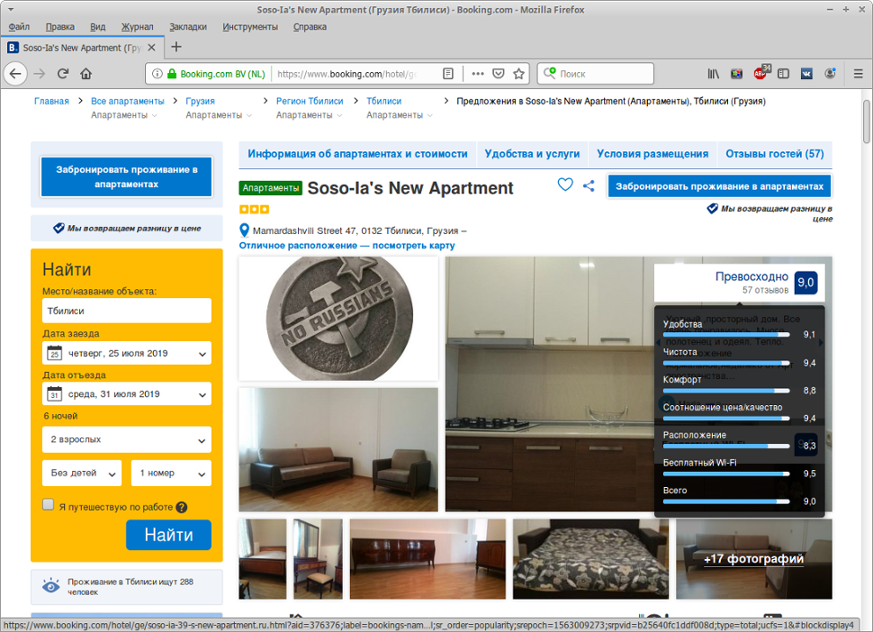Open check-out date dropdown 31 июля 2019

pyautogui.click(x=127, y=394)
